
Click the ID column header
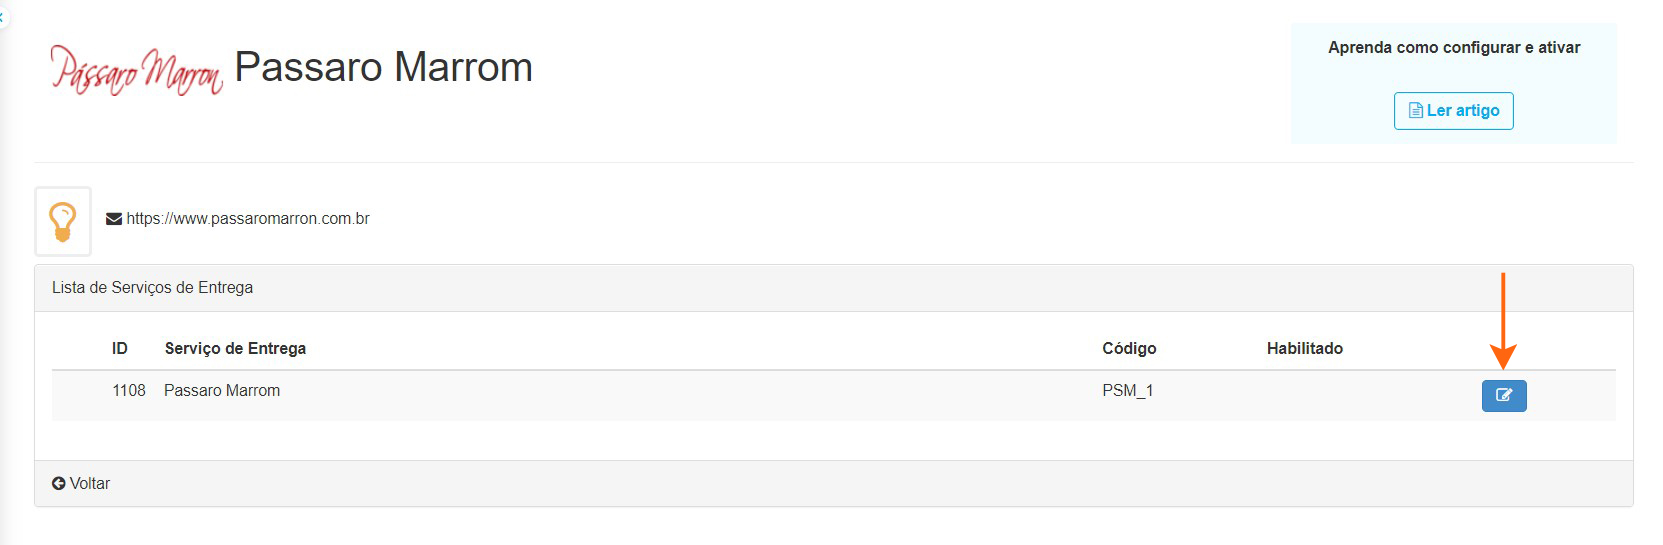[x=120, y=349]
